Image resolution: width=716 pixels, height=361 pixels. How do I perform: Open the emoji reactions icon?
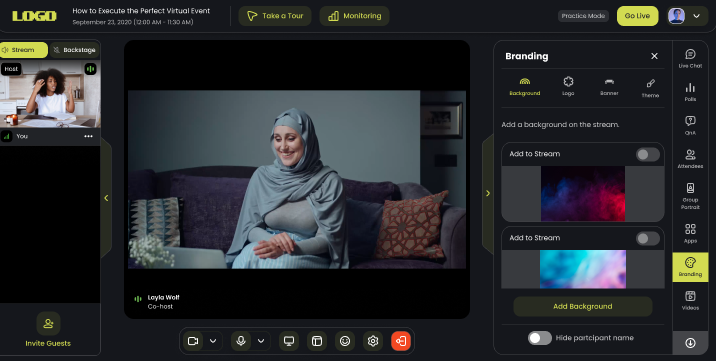[345, 341]
